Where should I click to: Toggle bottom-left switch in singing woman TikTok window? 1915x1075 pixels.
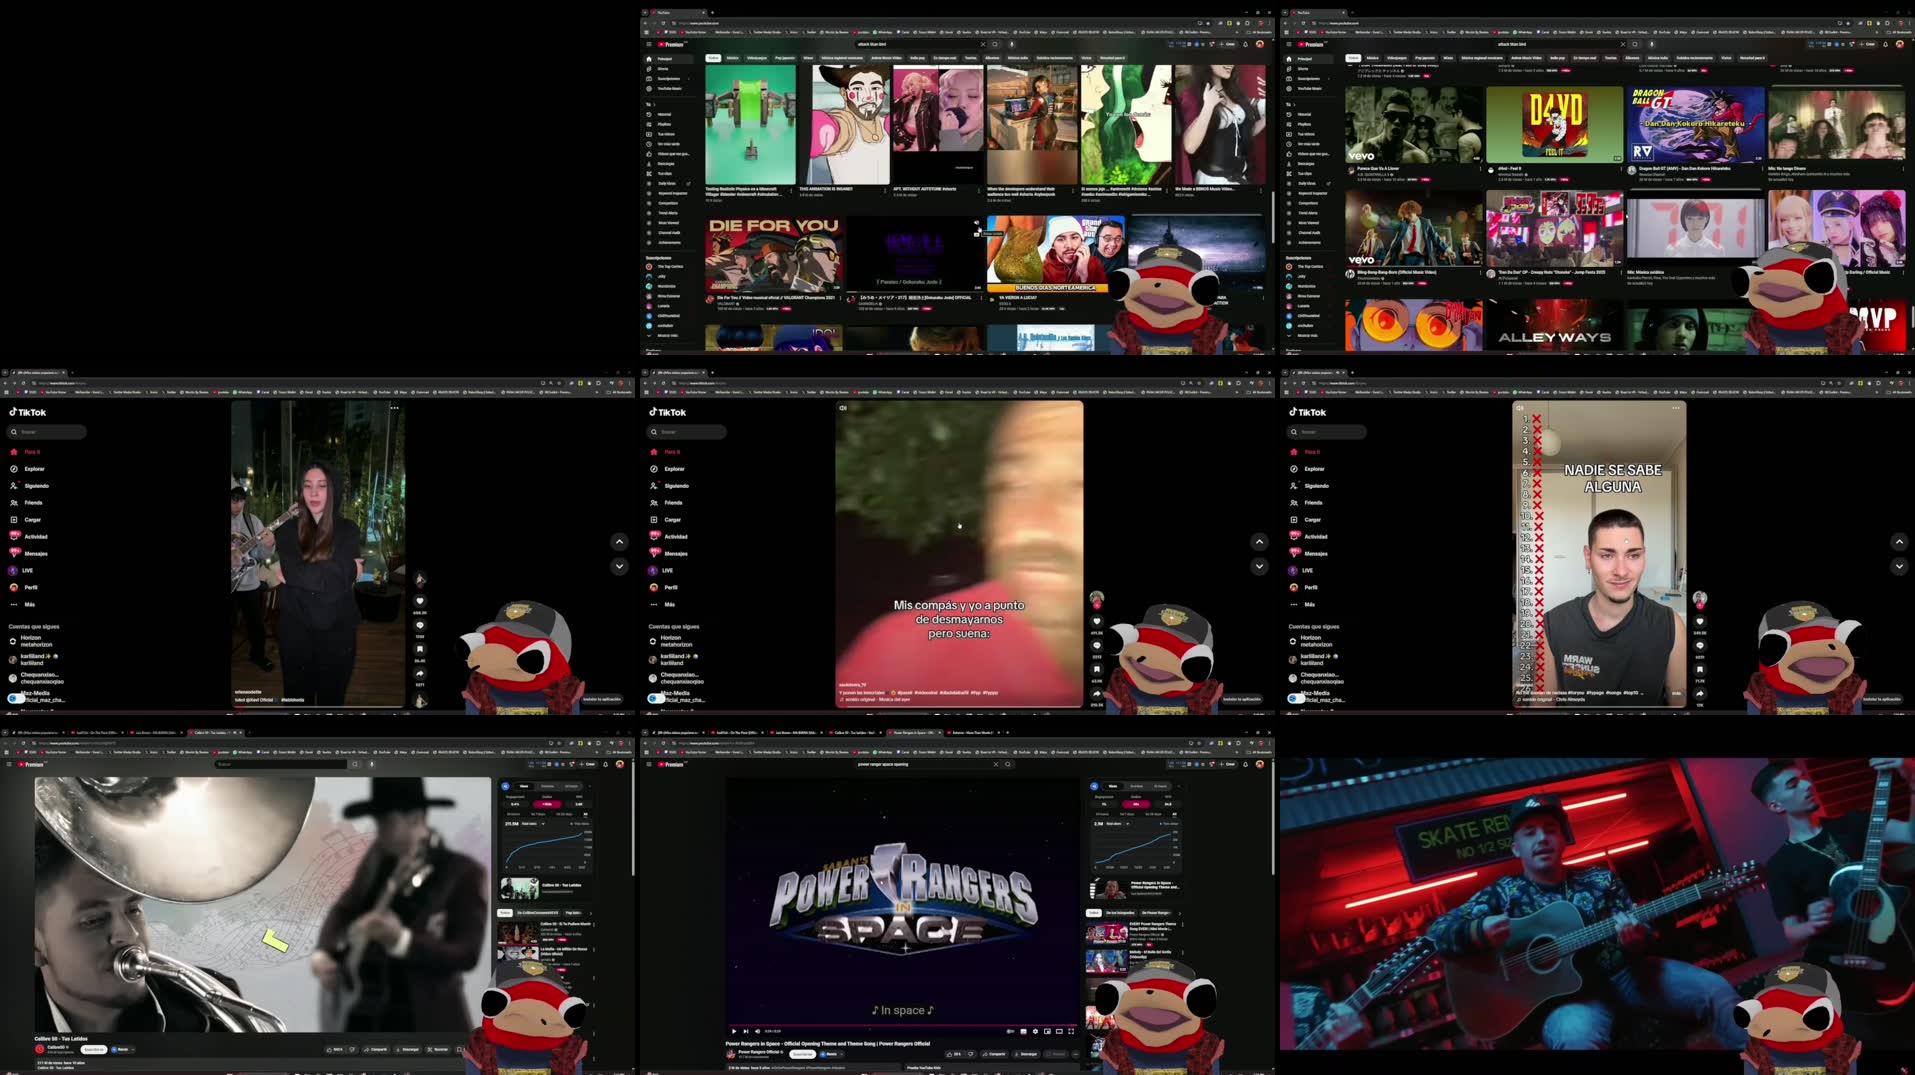point(16,698)
